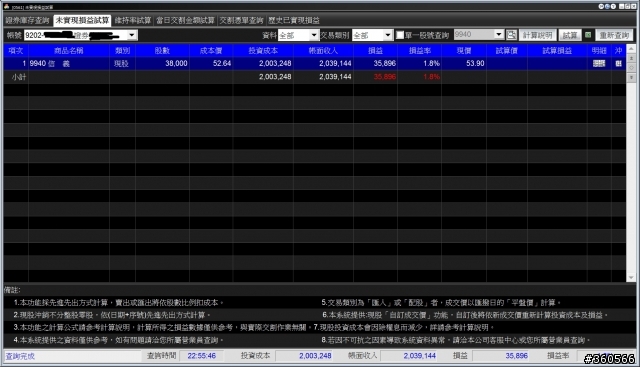Click the second blue round title bar icon
The image size is (640, 367).
(607, 7)
